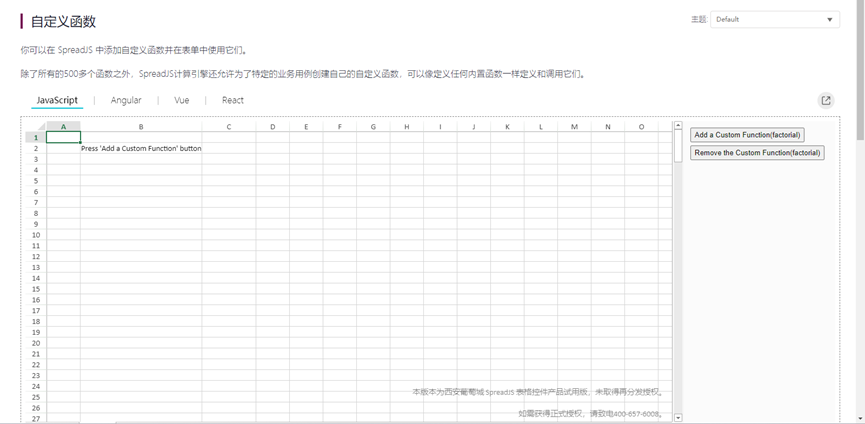Select column header K
The image size is (865, 424).
pos(508,127)
